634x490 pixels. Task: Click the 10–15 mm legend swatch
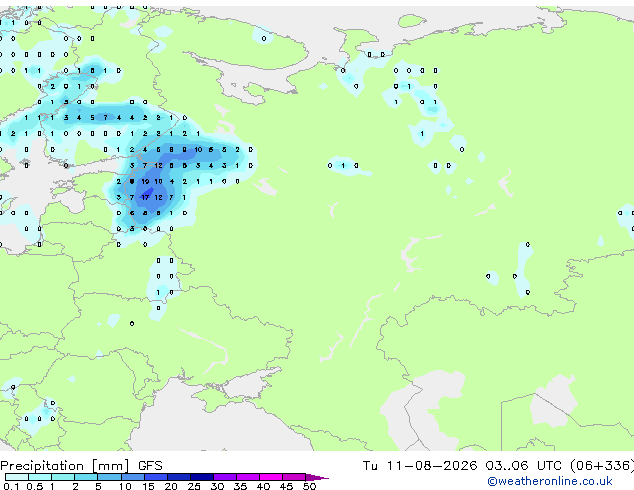[x=132, y=477]
